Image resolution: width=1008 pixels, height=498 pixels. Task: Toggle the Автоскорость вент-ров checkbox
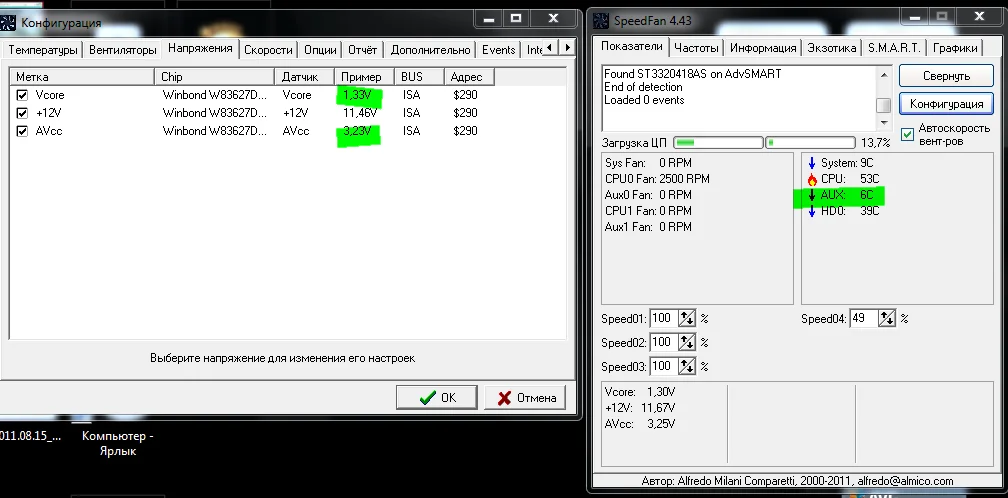907,134
